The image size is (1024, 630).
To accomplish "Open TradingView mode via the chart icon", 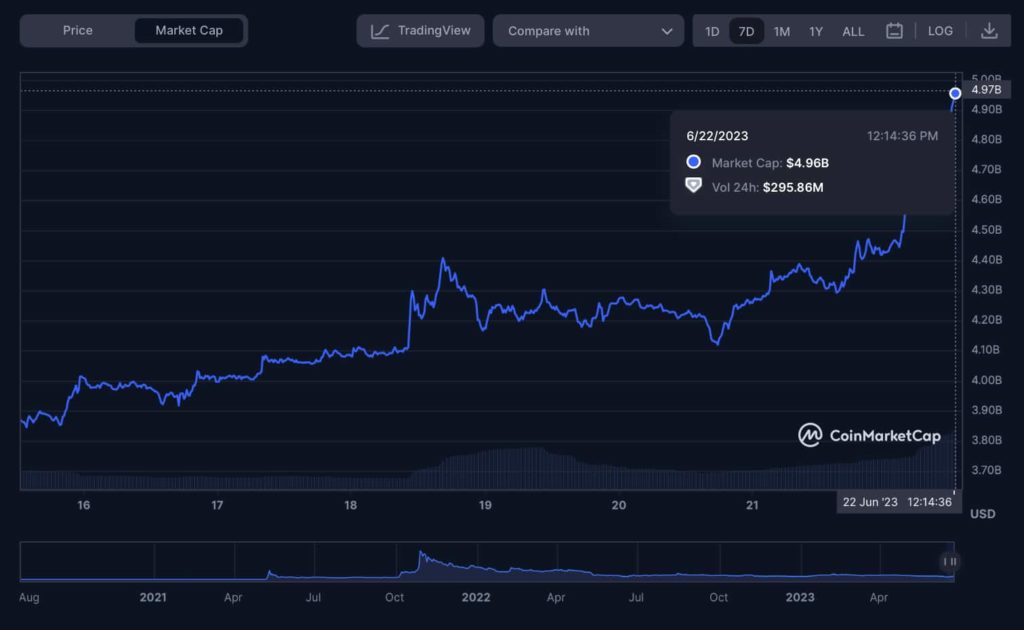I will pyautogui.click(x=380, y=30).
